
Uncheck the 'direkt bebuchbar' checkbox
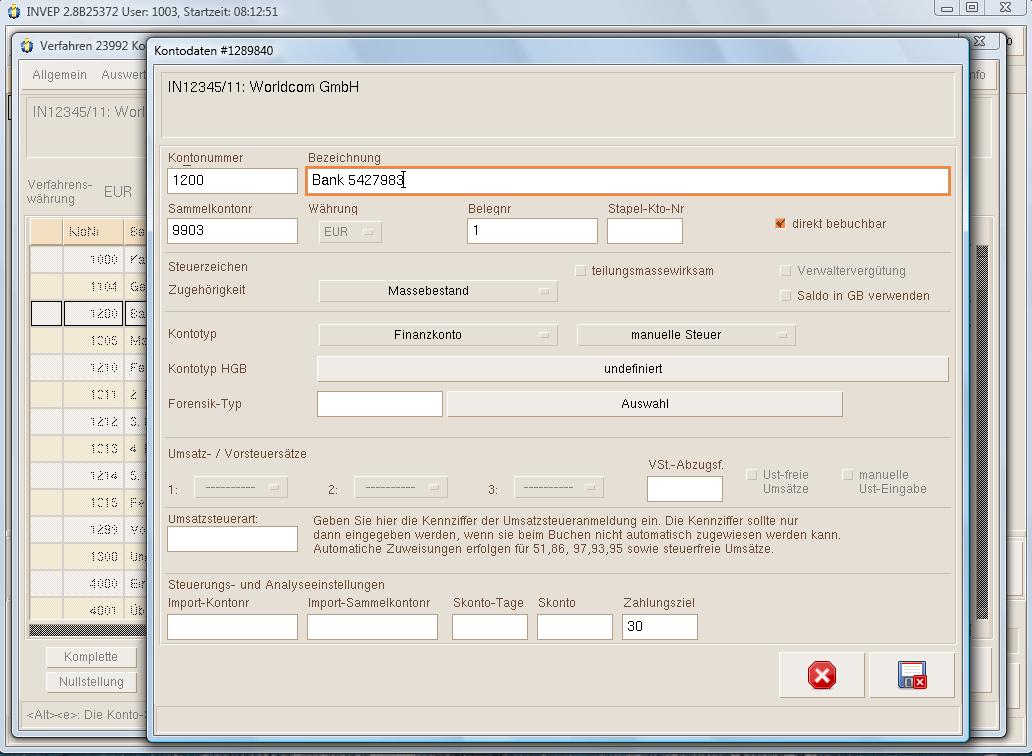[780, 224]
